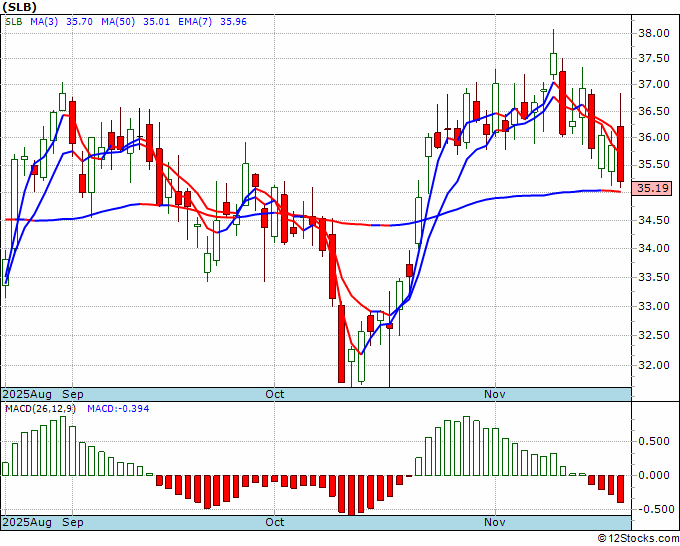Click 2025Aug on the price chart axis

[x=27, y=394]
